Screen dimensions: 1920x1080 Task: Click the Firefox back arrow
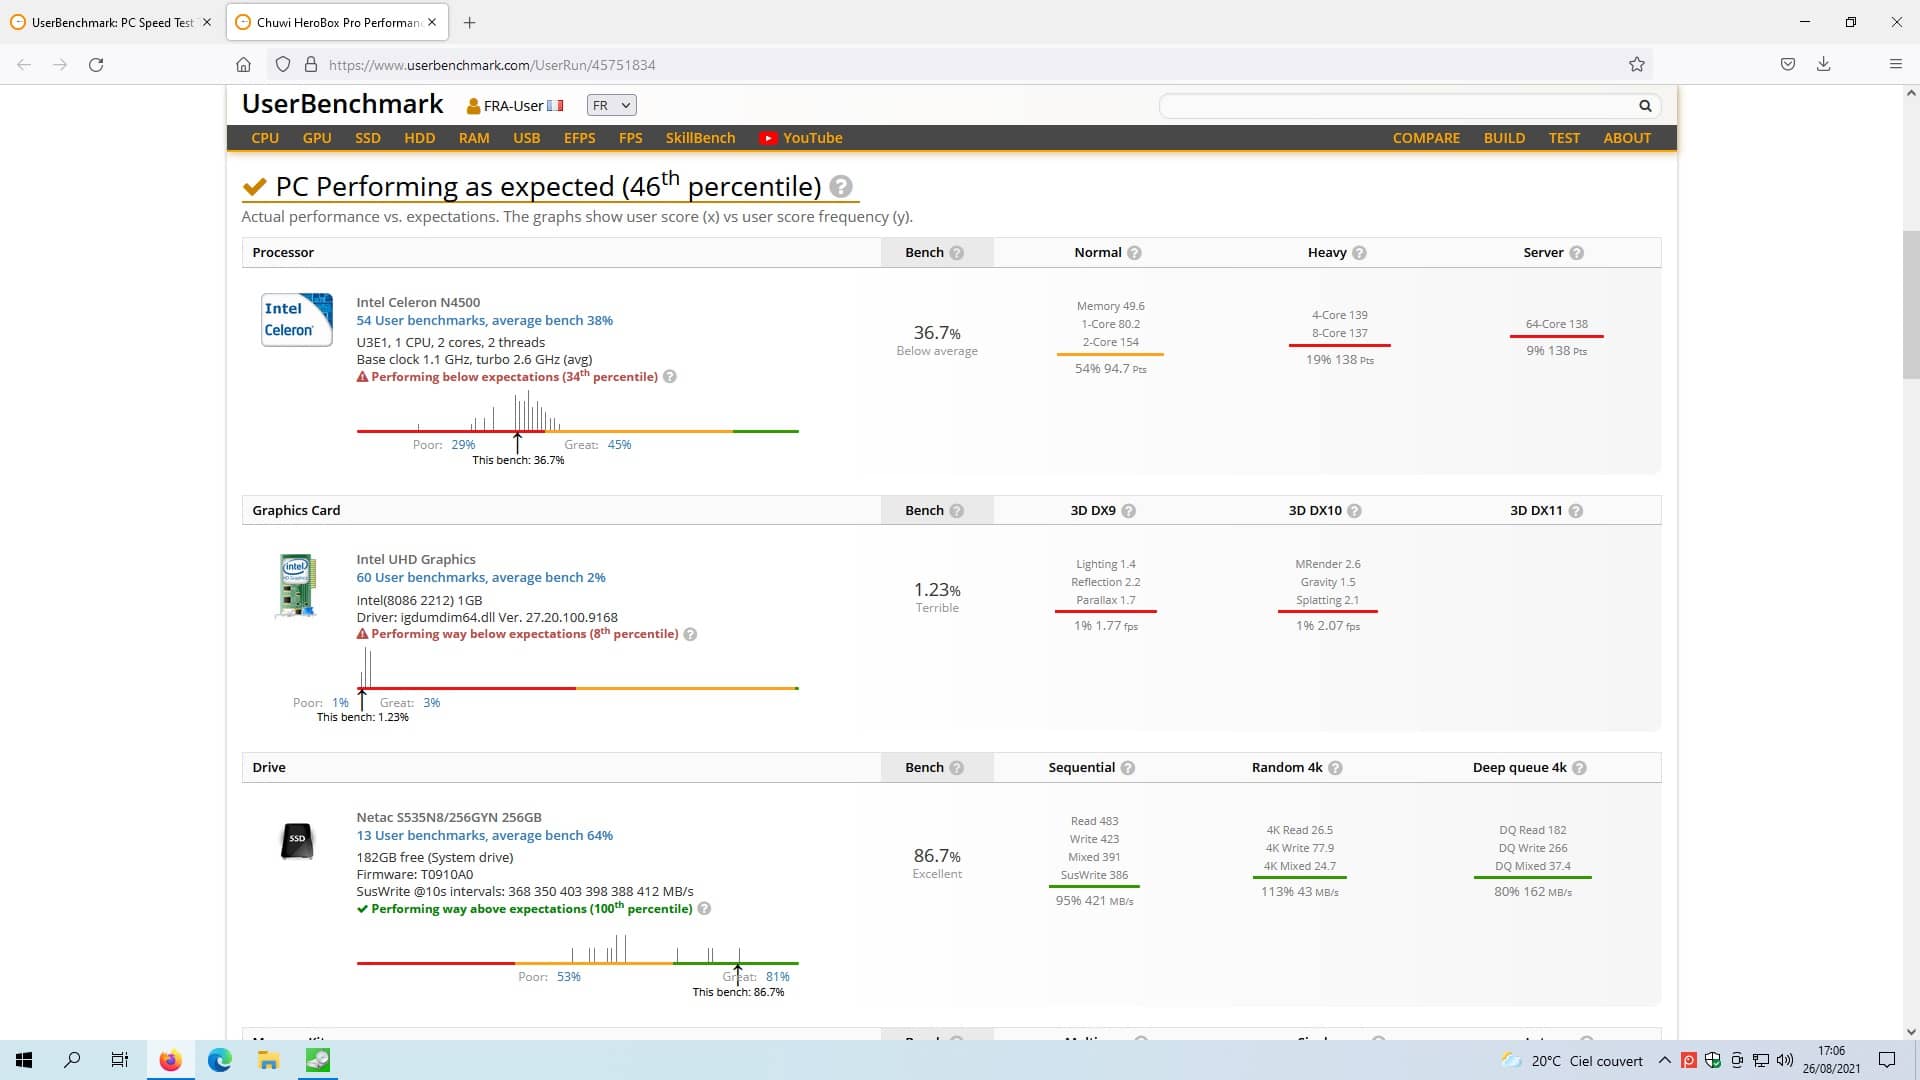tap(24, 64)
